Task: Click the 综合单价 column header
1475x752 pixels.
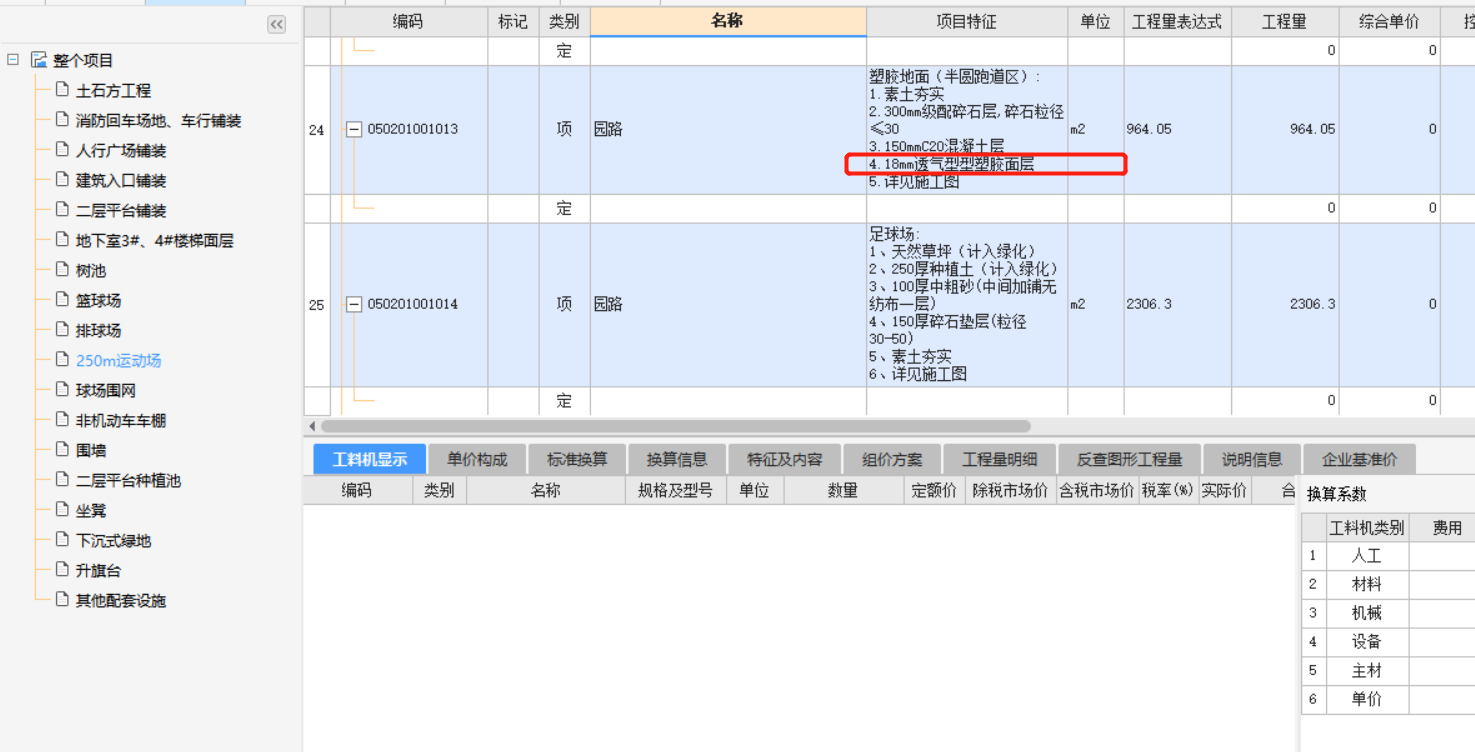Action: (1388, 22)
